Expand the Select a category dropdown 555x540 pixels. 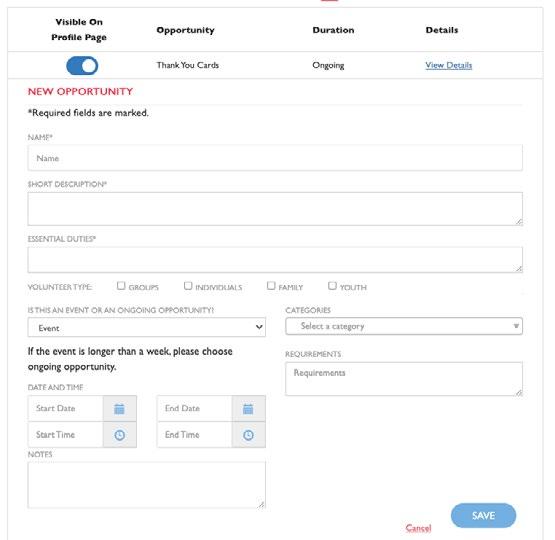(x=404, y=326)
